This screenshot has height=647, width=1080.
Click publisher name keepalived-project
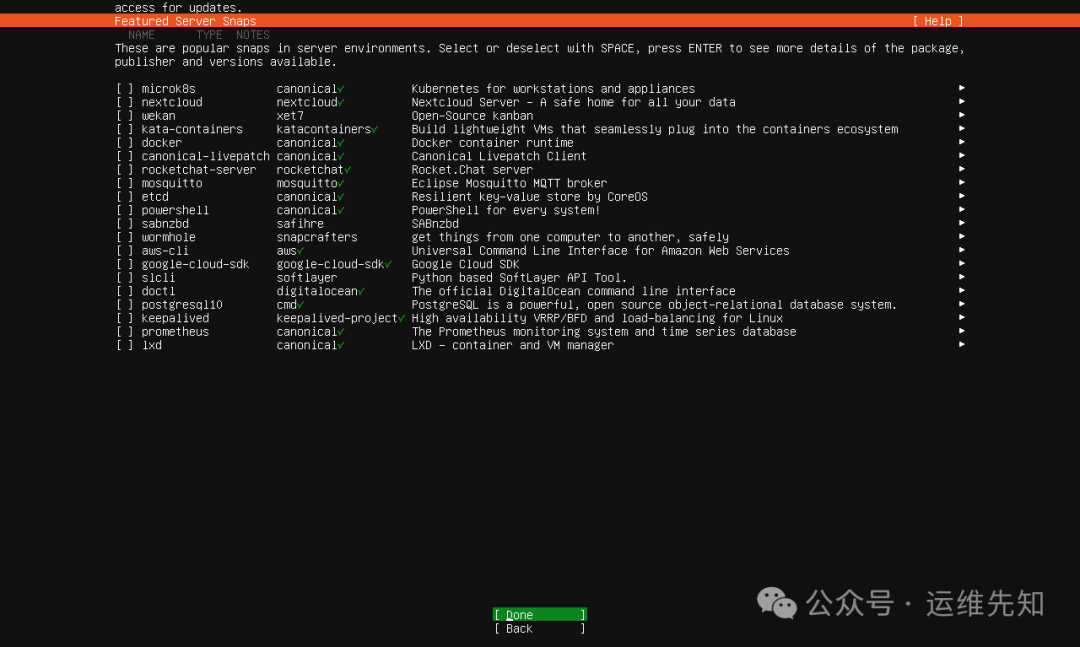point(337,318)
